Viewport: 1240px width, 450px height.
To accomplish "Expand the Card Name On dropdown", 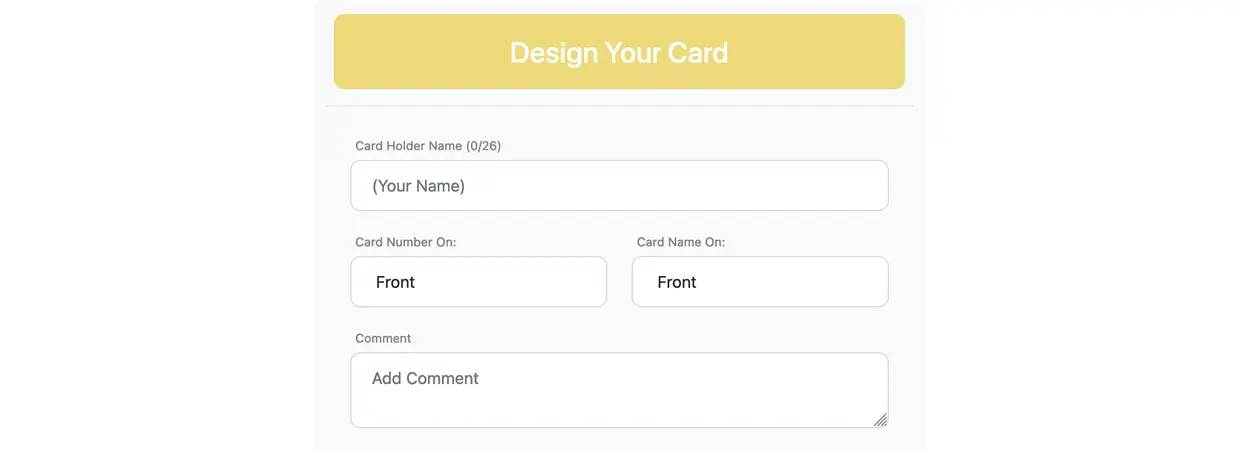I will 759,282.
